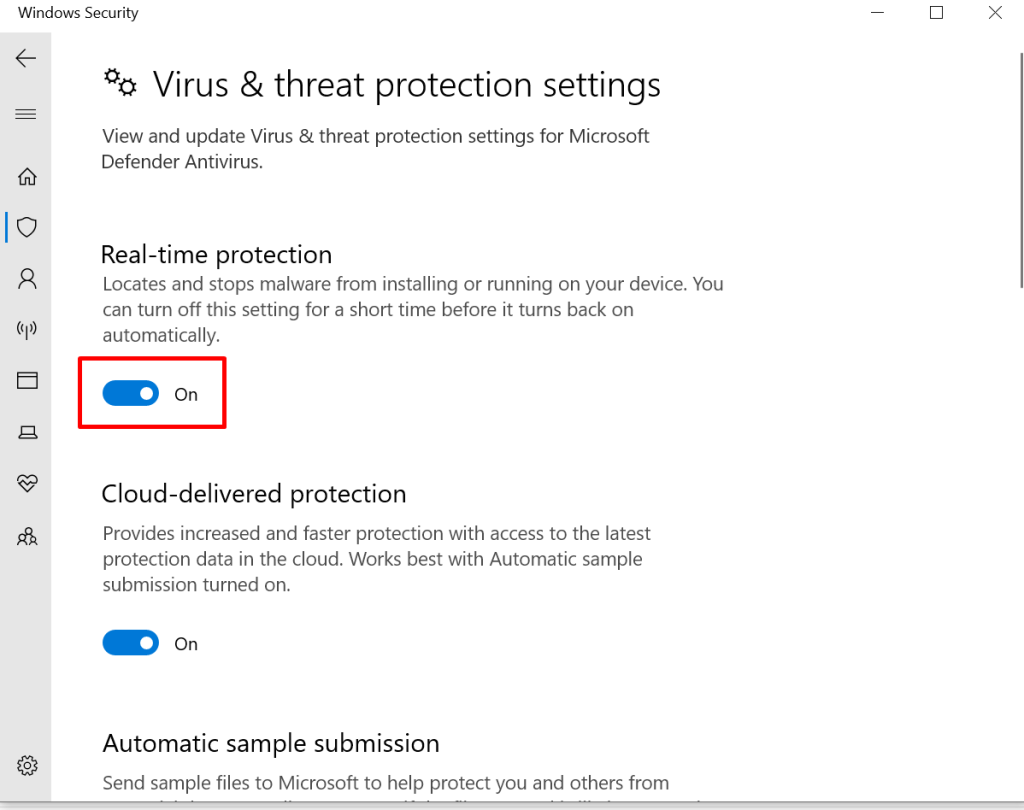Open Settings gear in sidebar bottom
Screen dimensions: 1024x810
27,766
